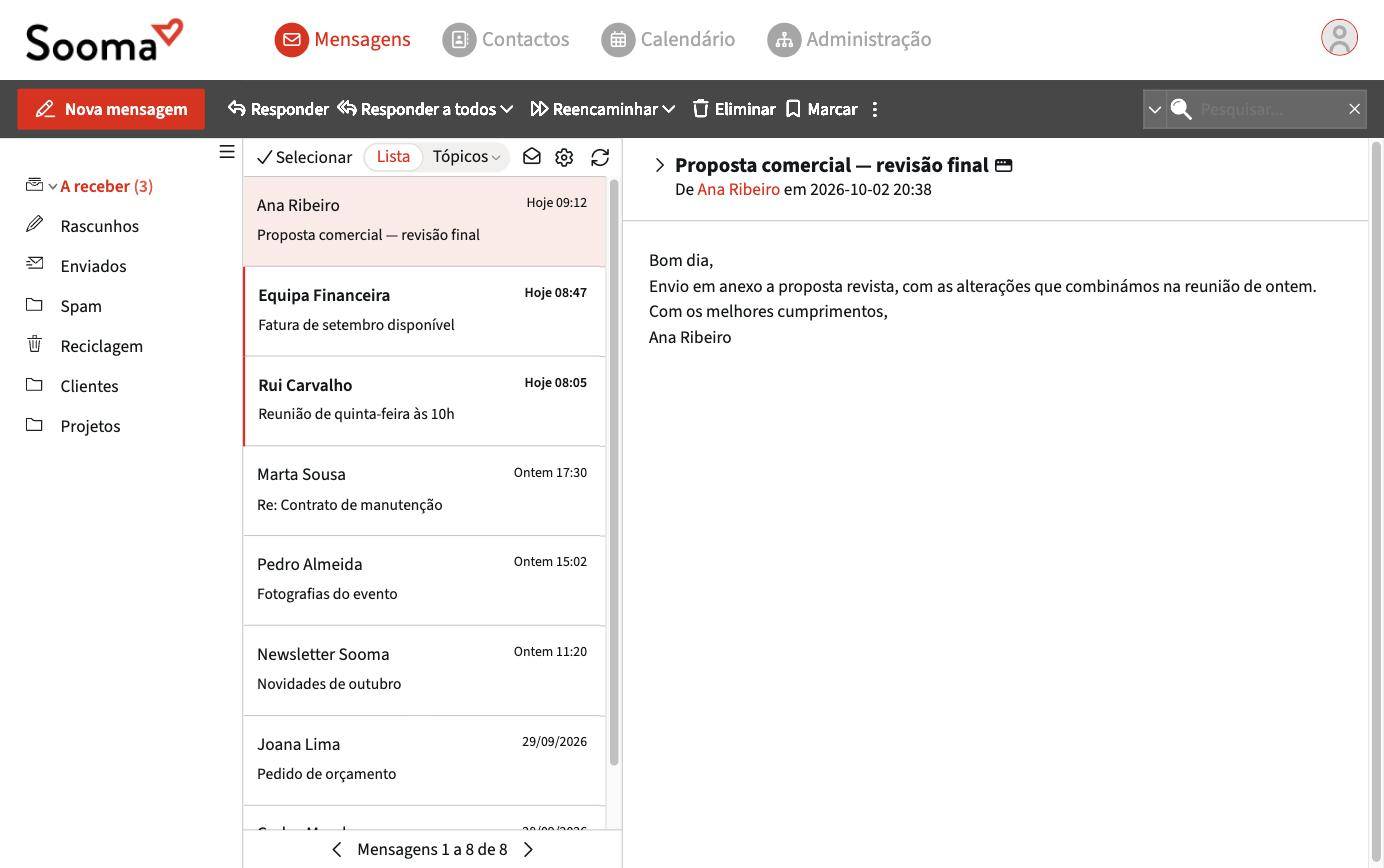This screenshot has width=1384, height=868.
Task: Open the Tópicos dropdown arrow
Action: pos(496,158)
